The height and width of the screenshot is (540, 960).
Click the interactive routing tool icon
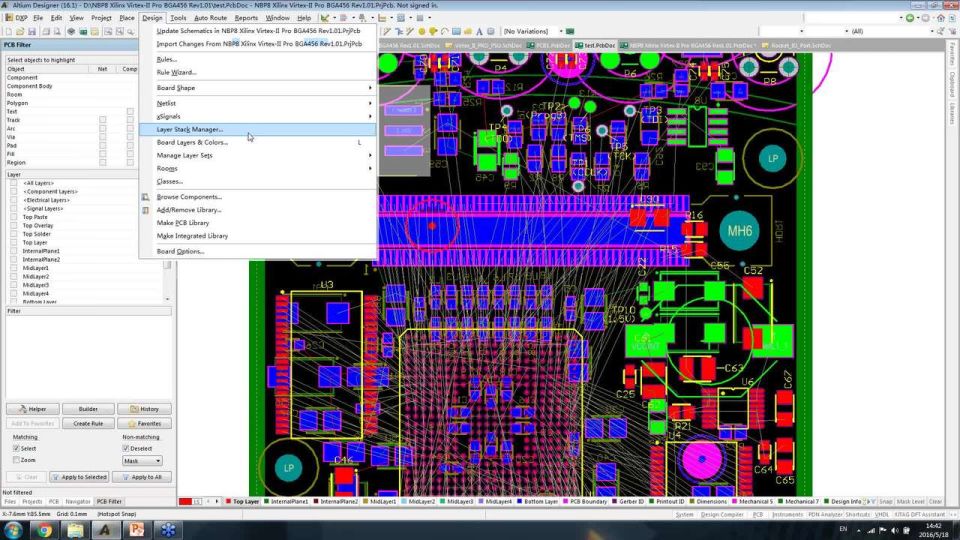click(x=388, y=31)
